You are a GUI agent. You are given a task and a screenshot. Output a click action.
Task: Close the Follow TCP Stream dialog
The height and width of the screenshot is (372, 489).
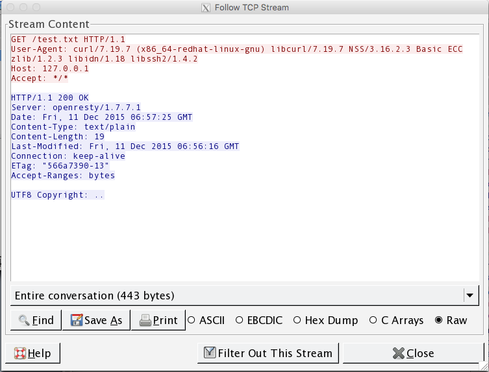point(413,353)
